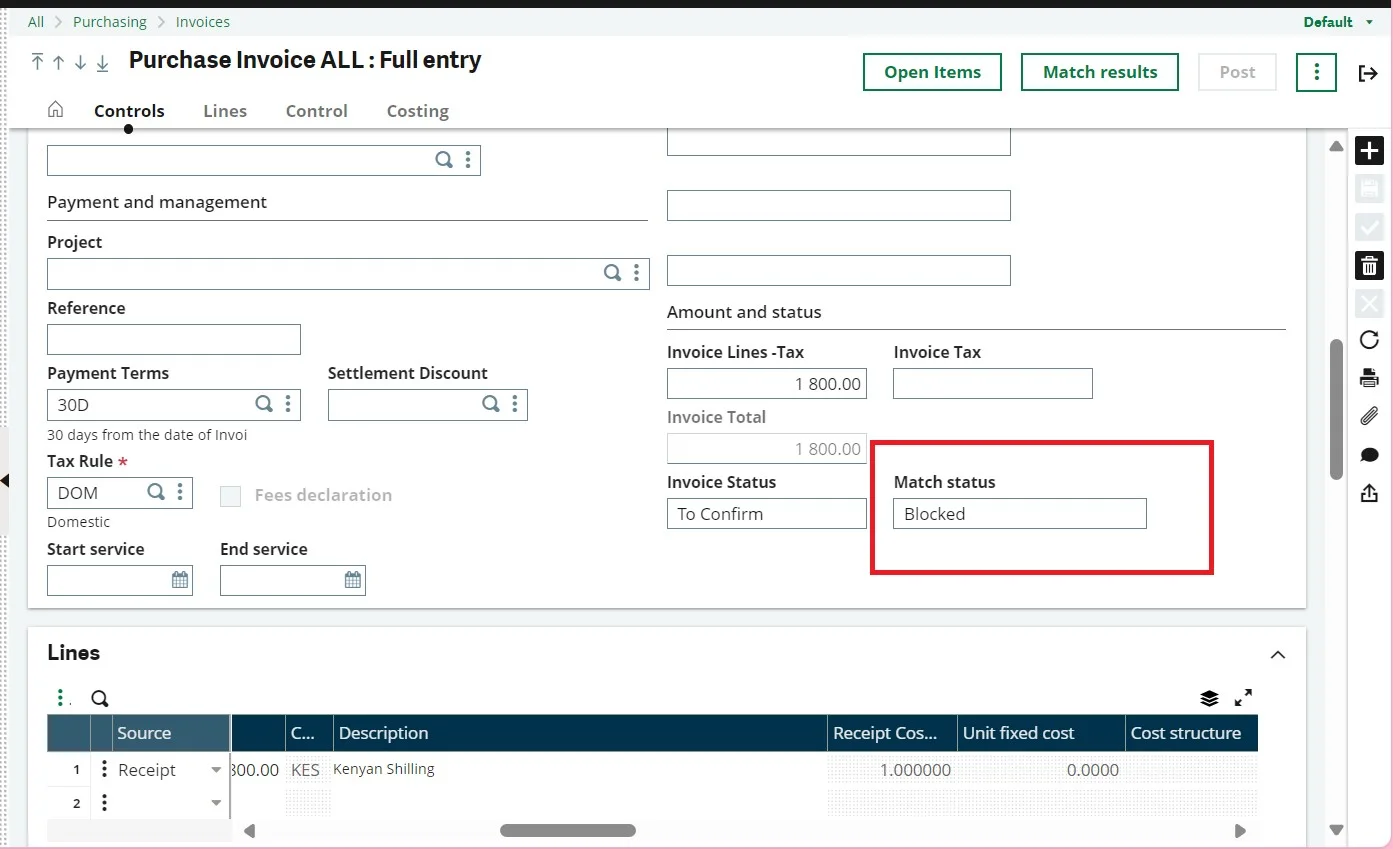Screen dimensions: 1393x849
Task: Switch to the Lines tab
Action: point(225,111)
